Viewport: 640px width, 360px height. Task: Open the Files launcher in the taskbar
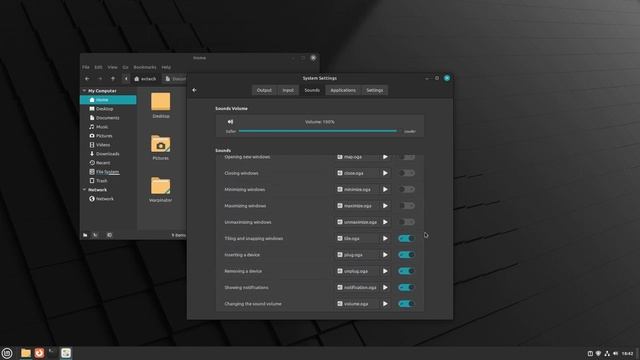26,353
